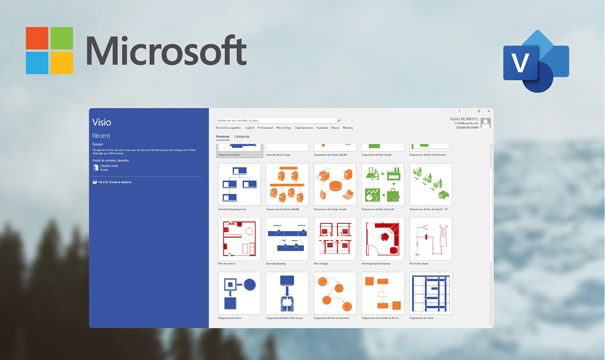Viewport: 605px width, 360px height.
Task: Select the orange data flow model diagram template
Action: pos(383,293)
